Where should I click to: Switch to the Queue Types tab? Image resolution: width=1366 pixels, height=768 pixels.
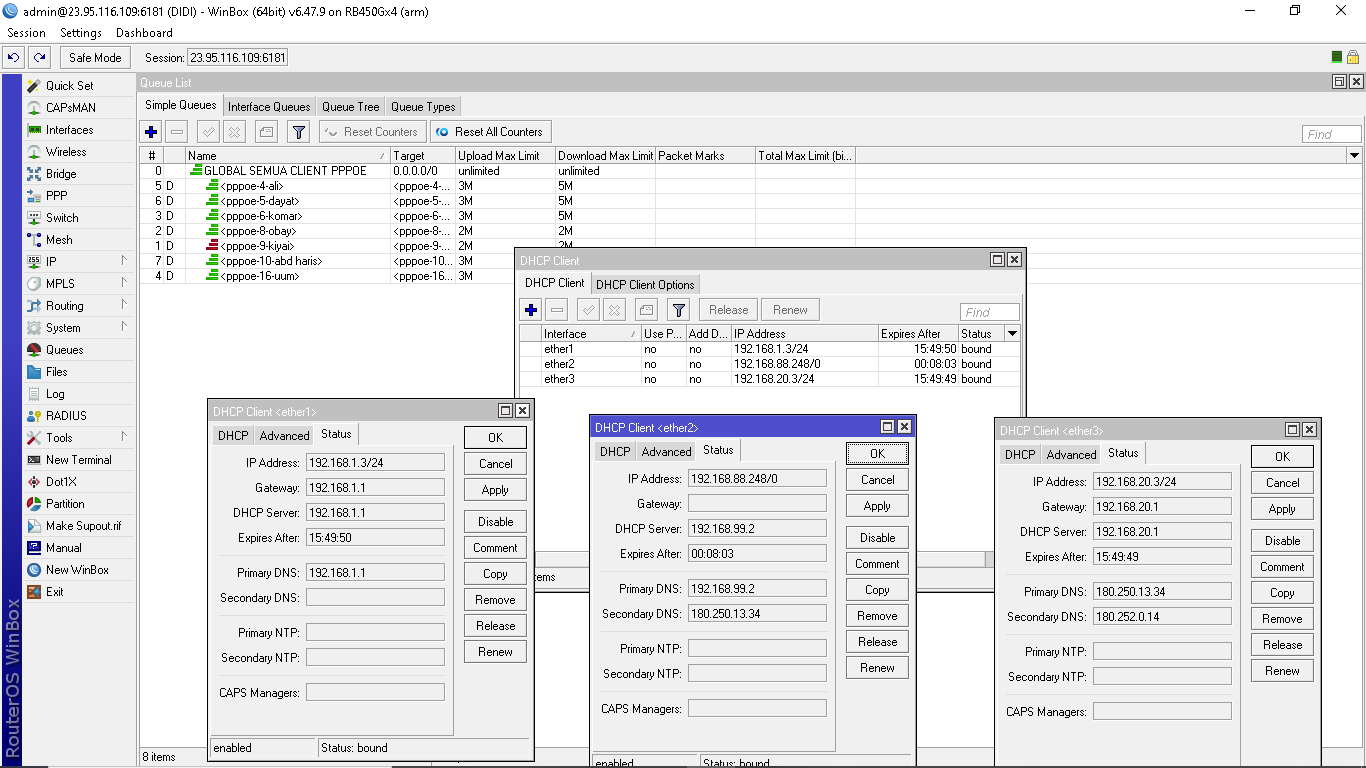(423, 107)
